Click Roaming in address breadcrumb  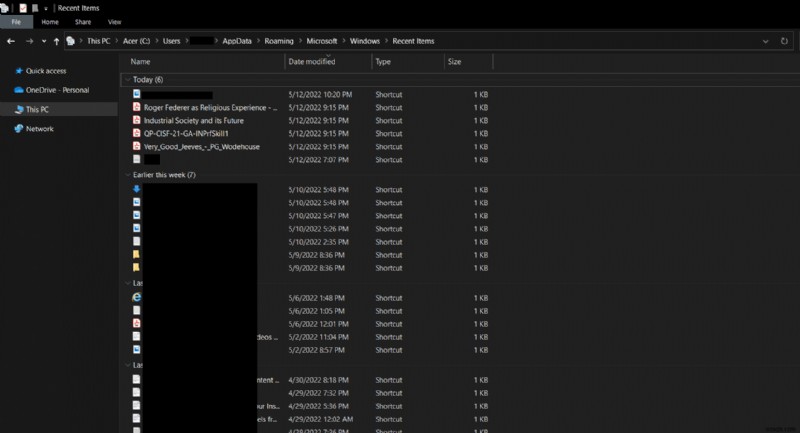(279, 41)
